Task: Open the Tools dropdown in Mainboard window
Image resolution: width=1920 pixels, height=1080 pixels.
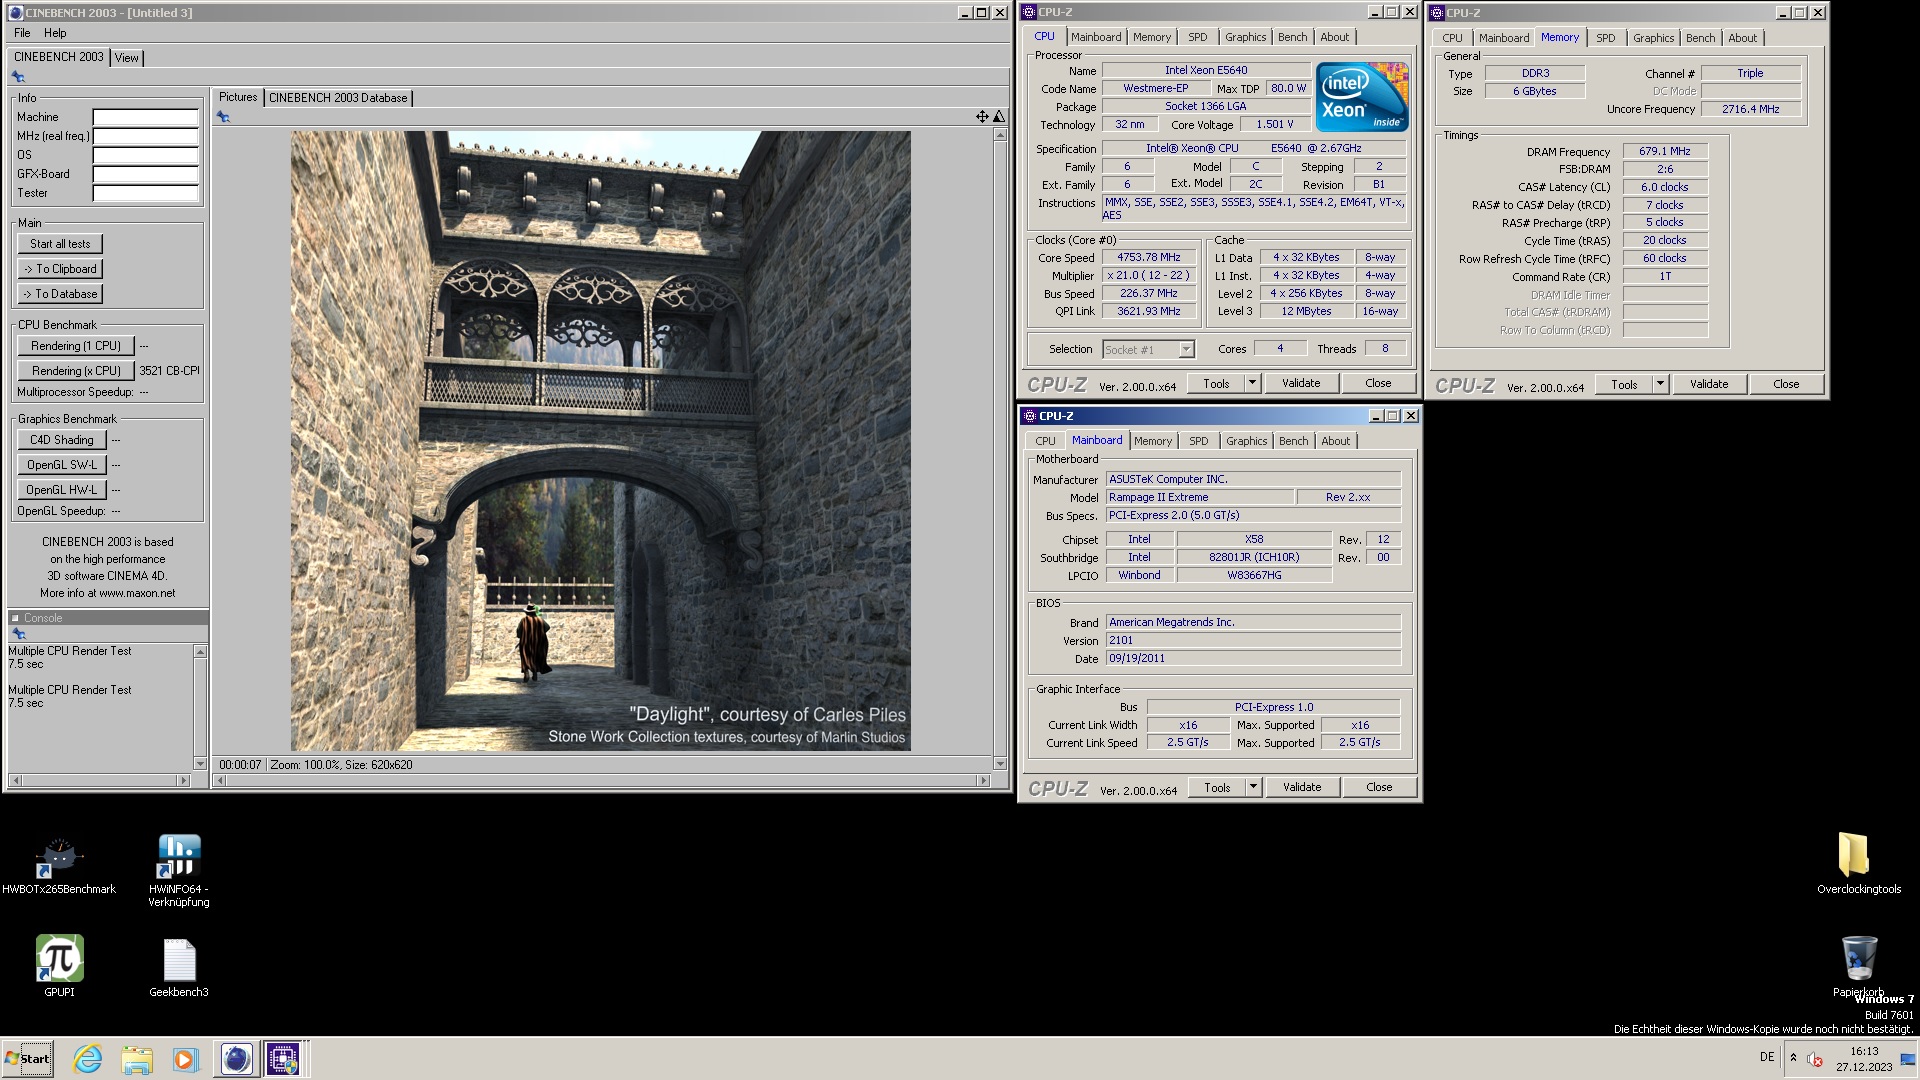Action: click(1253, 787)
